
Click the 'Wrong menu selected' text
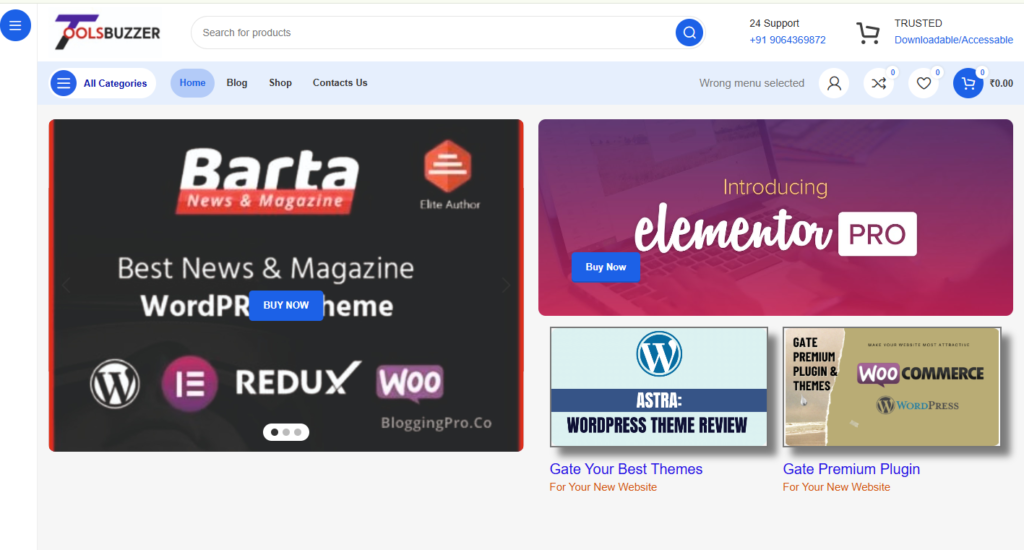coord(752,83)
